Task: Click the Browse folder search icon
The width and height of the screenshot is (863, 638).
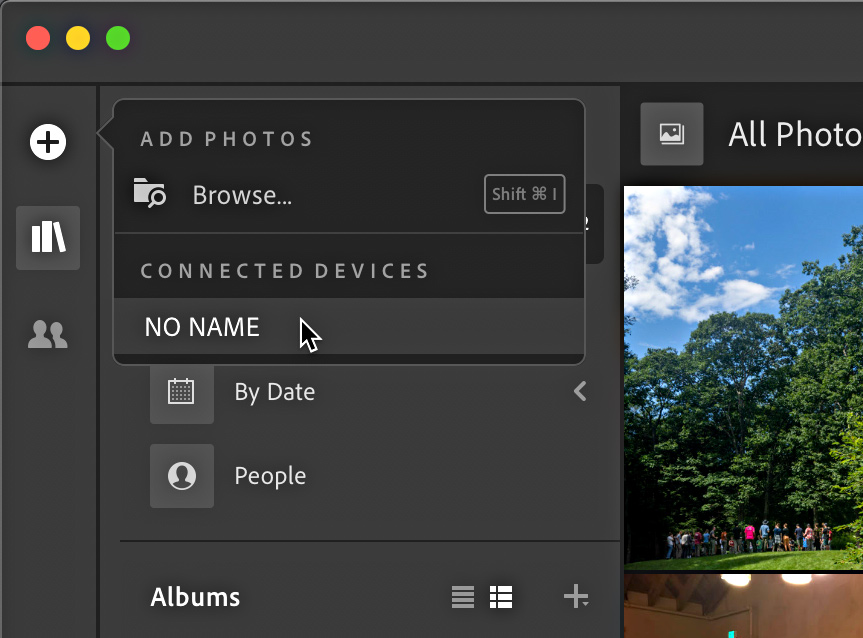Action: [x=150, y=193]
